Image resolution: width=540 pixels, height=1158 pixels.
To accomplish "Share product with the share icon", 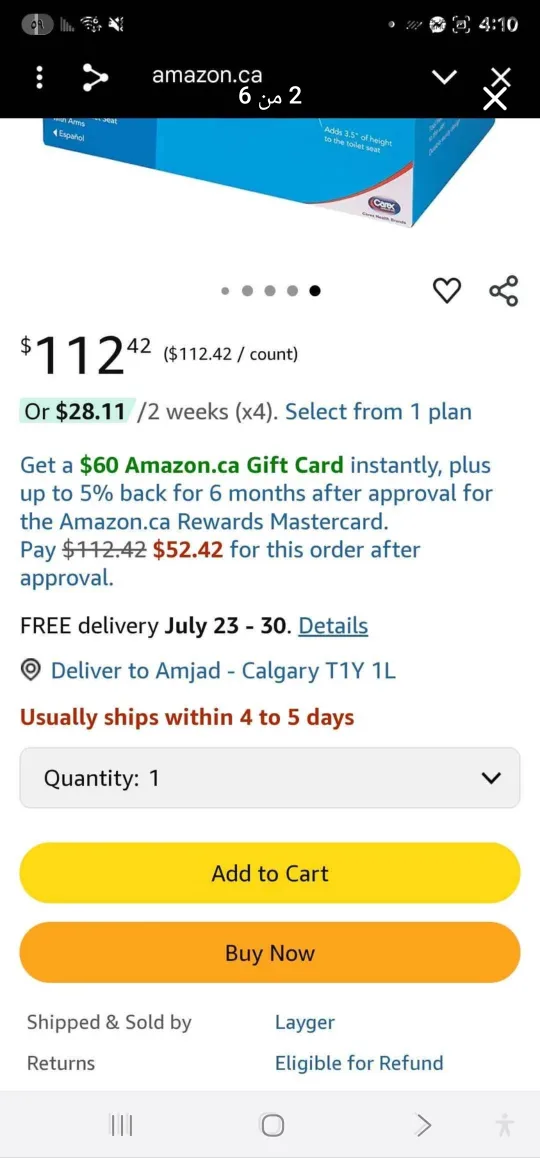I will [504, 290].
